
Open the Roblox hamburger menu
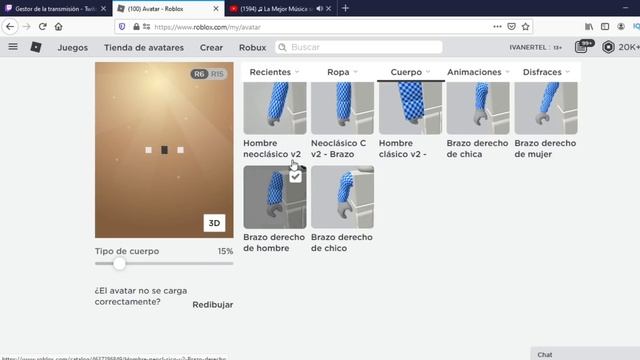click(13, 47)
